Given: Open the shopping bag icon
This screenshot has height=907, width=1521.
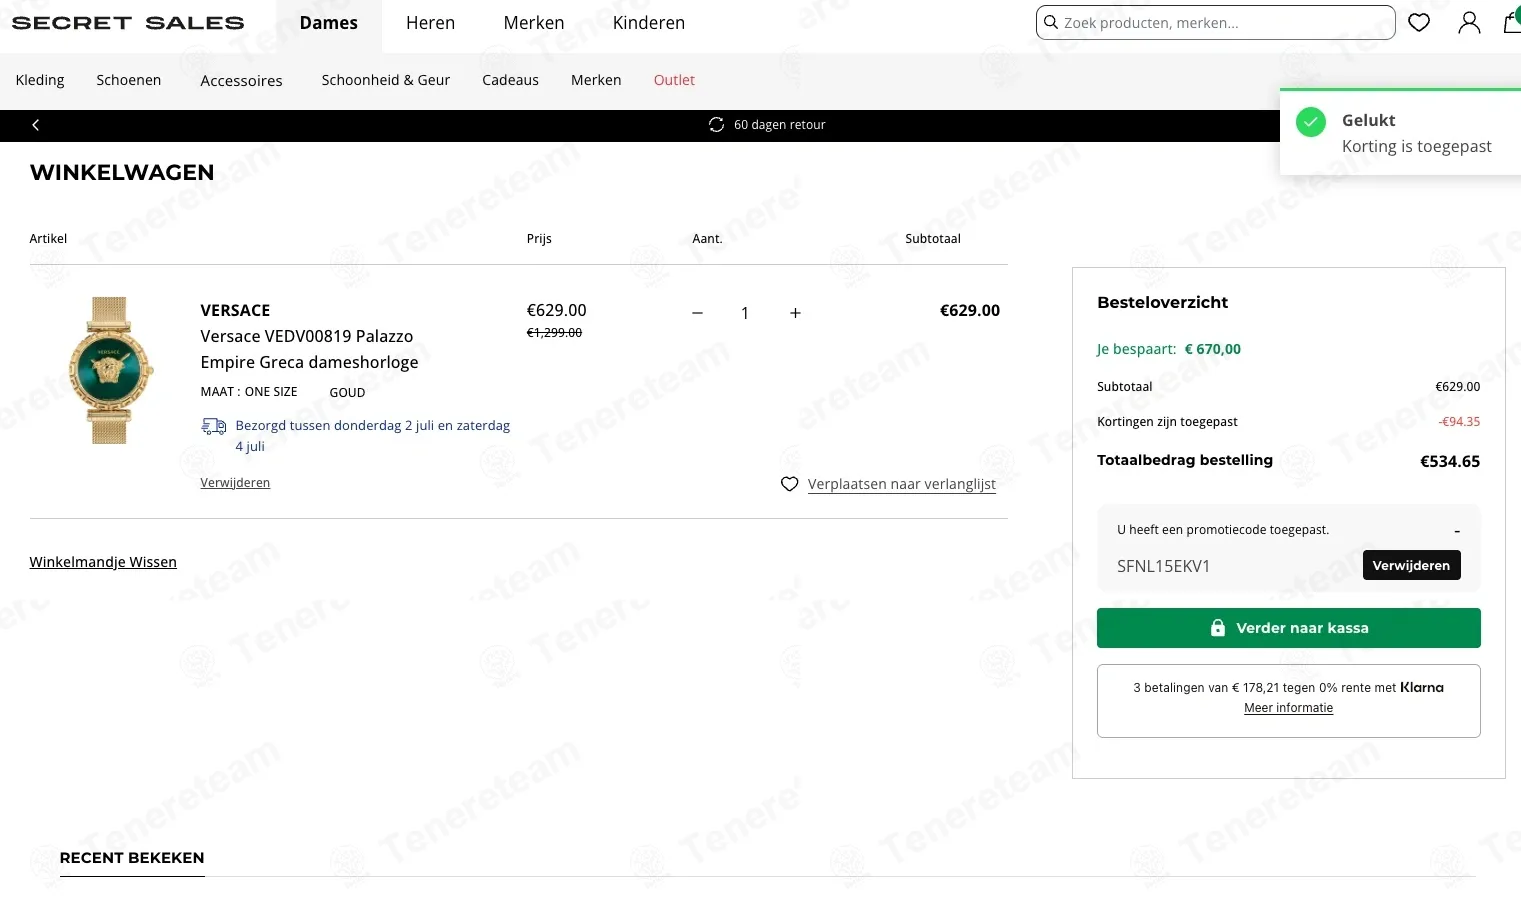Looking at the screenshot, I should coord(1512,21).
